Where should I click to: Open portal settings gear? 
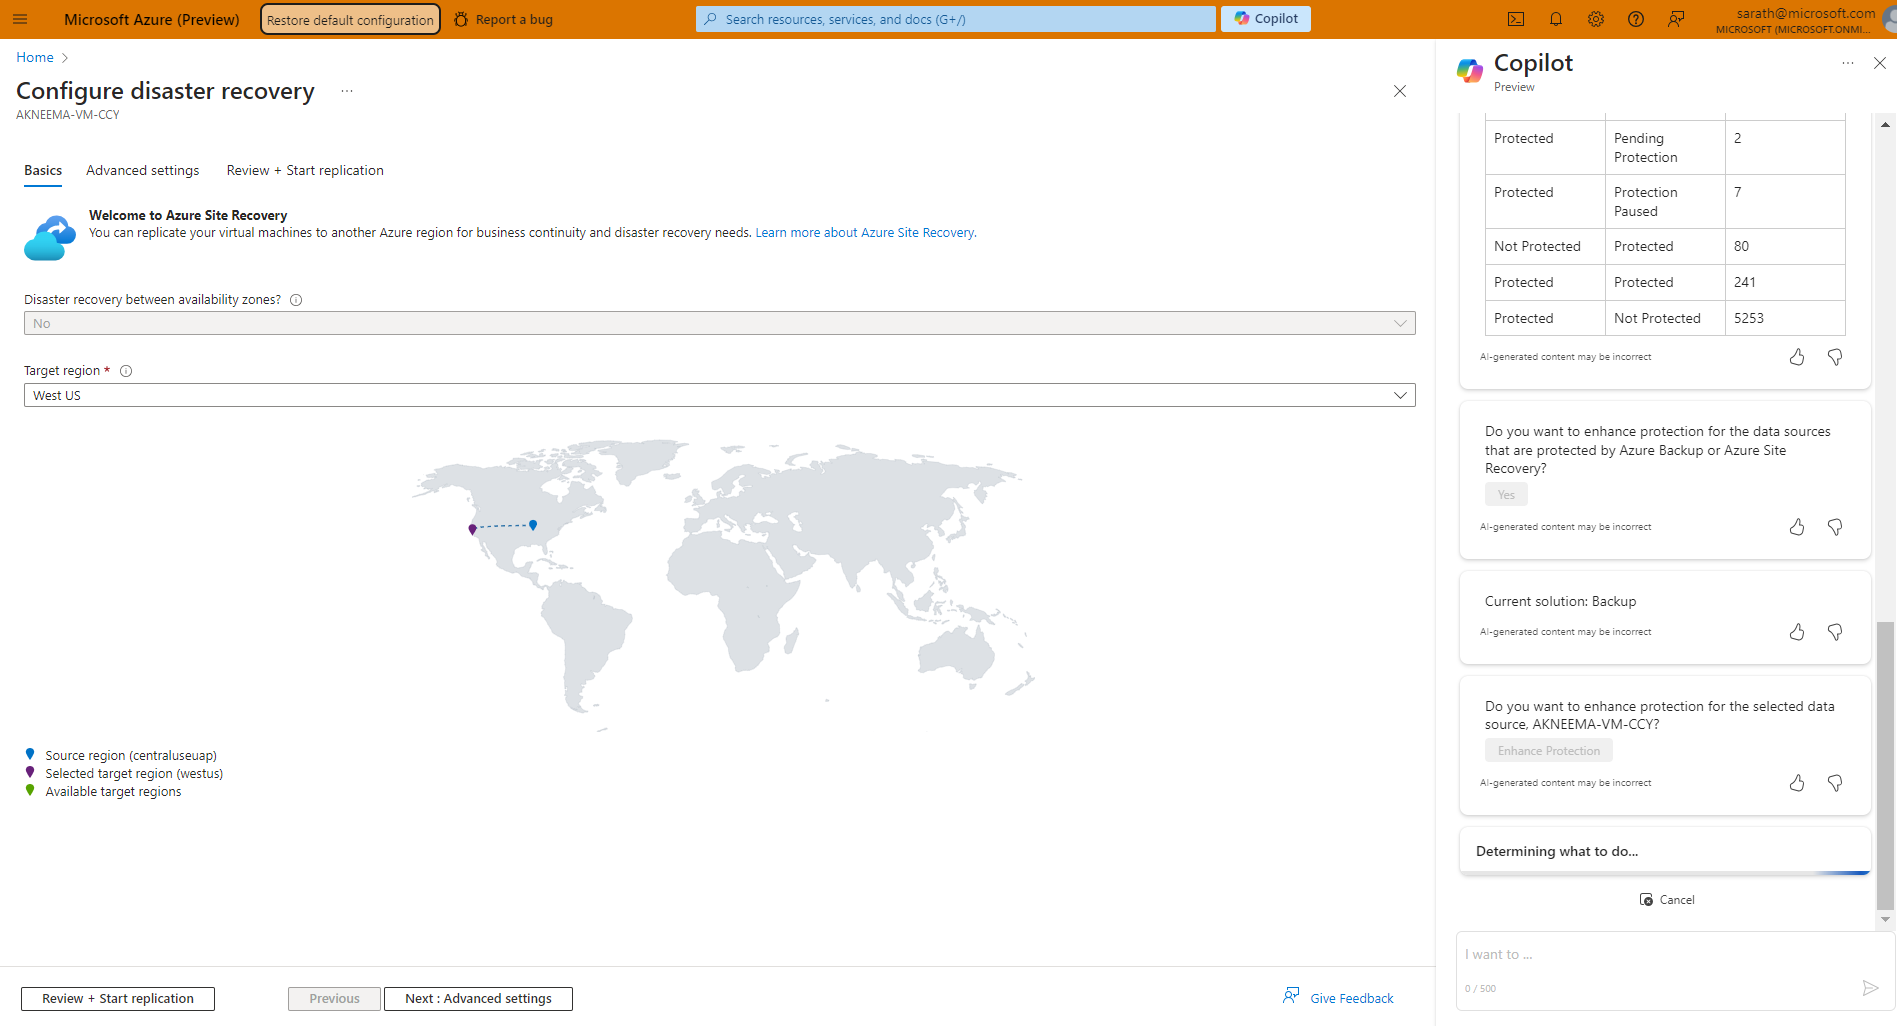click(1596, 19)
